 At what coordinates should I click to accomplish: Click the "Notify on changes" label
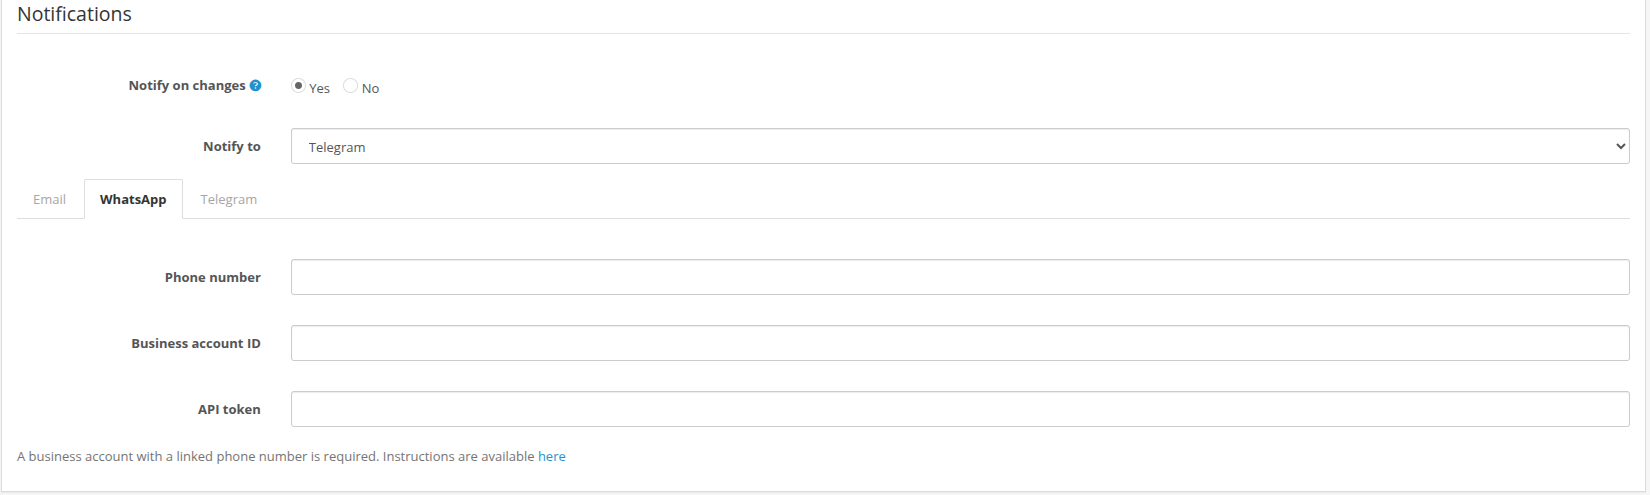pyautogui.click(x=186, y=86)
